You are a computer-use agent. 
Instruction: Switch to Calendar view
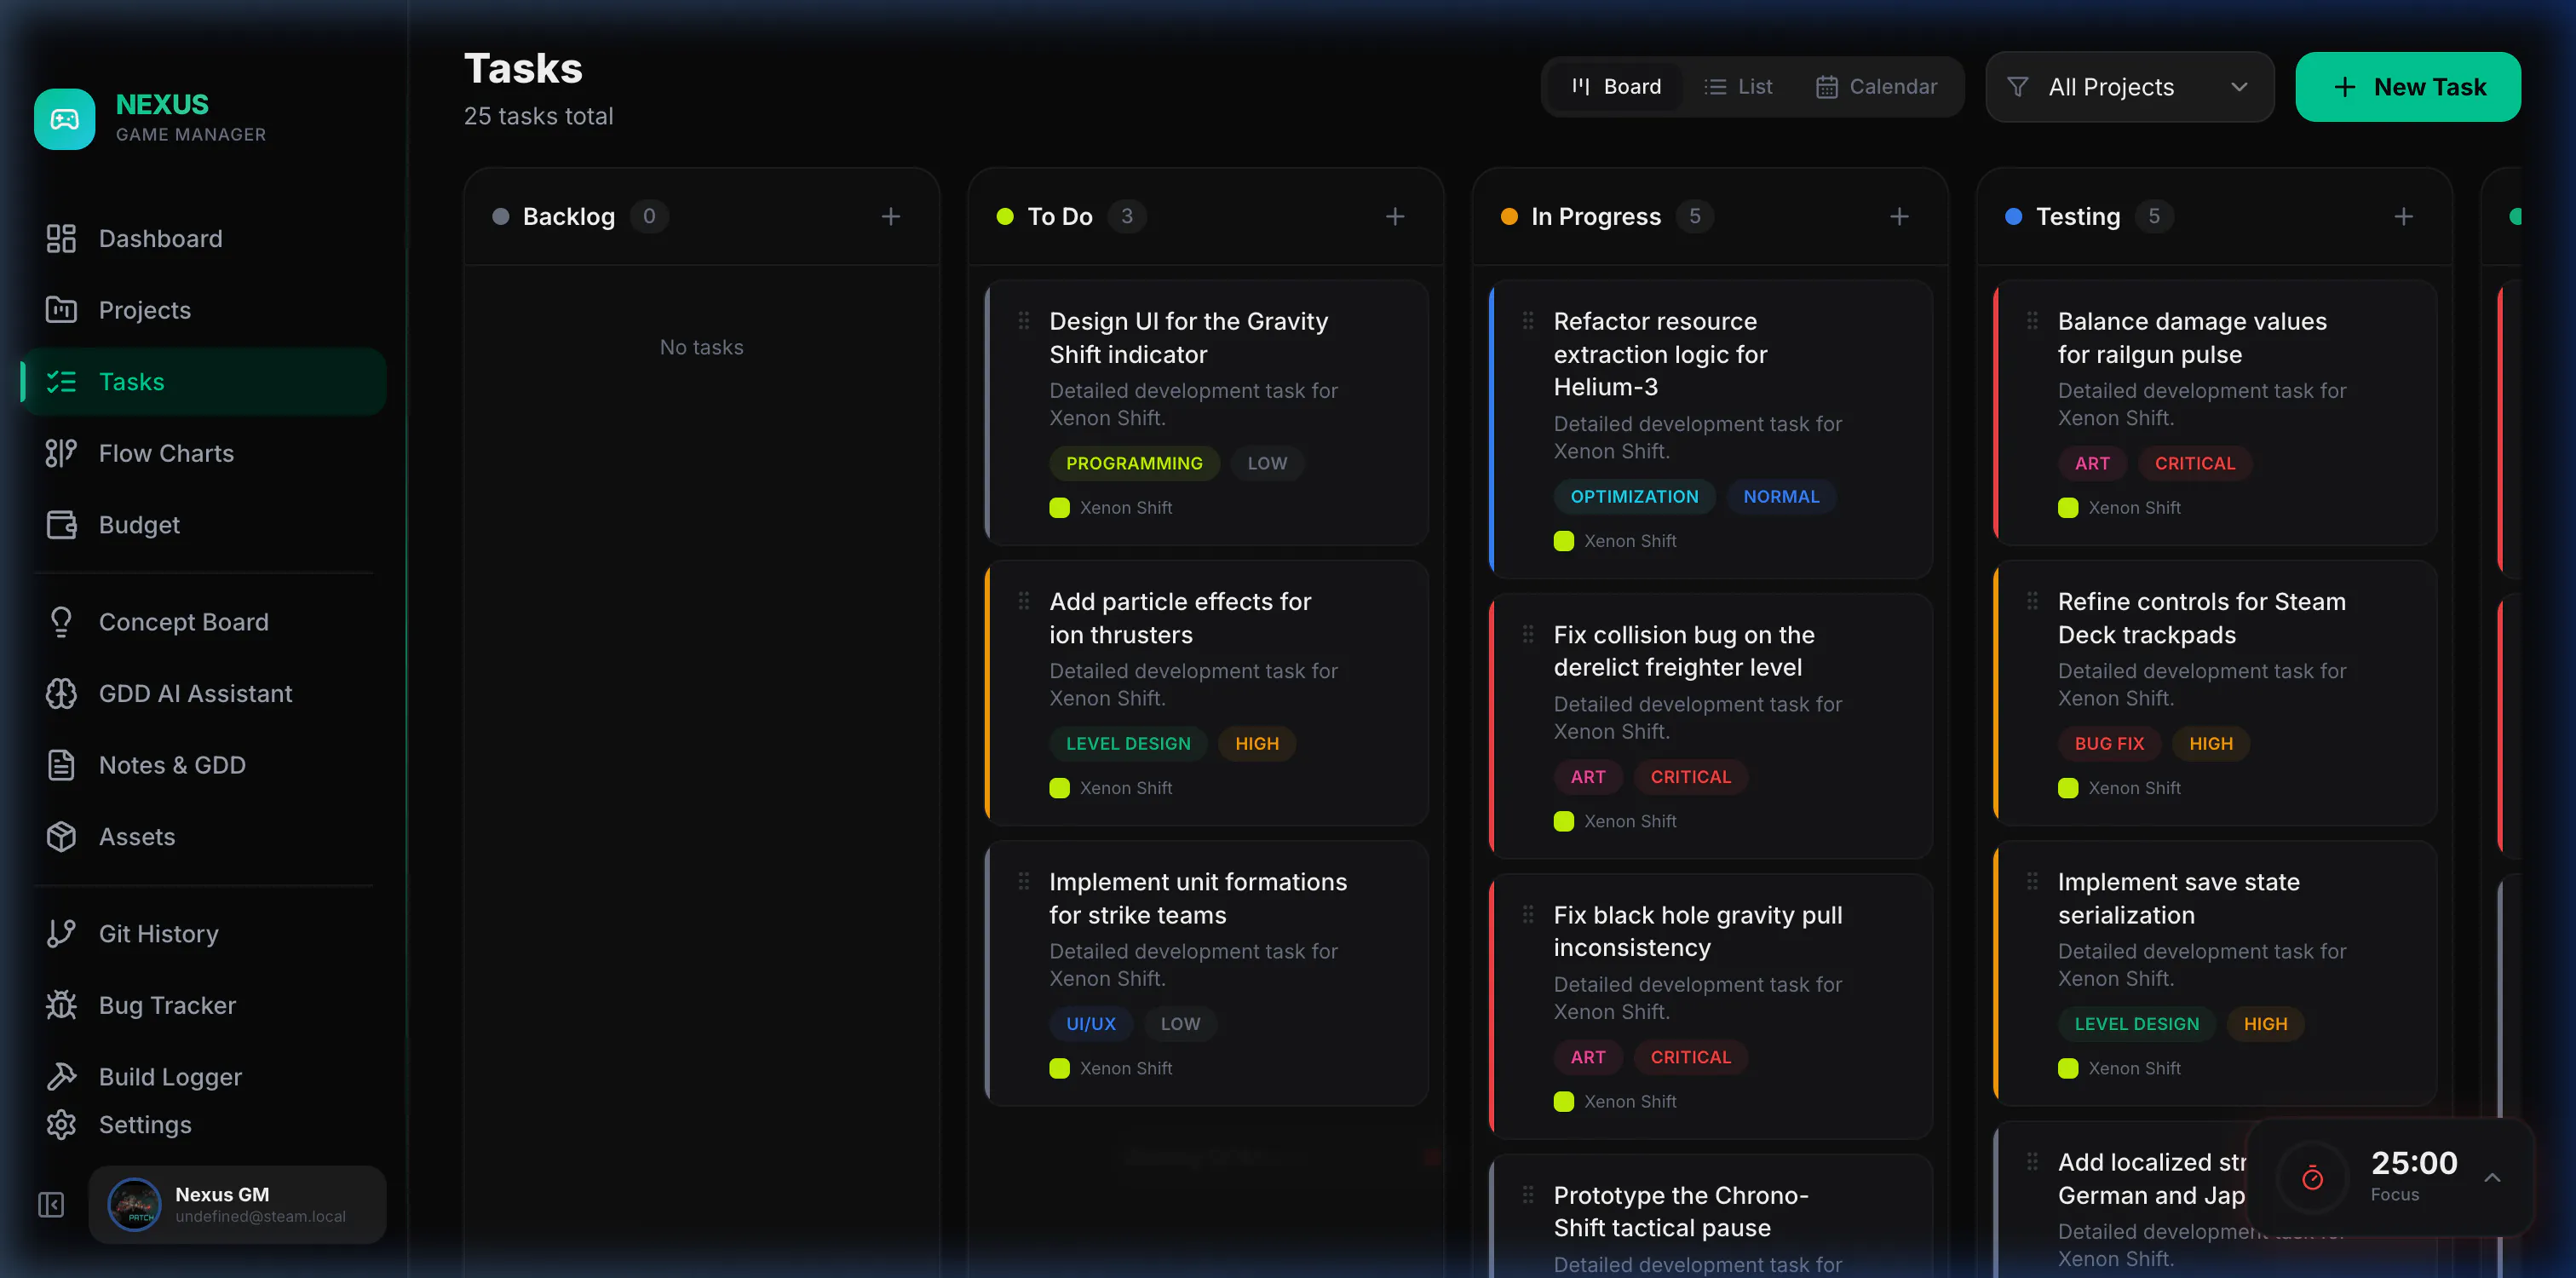coord(1877,87)
